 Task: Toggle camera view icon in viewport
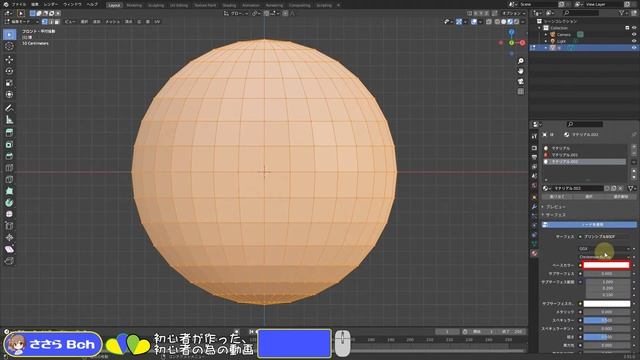click(521, 81)
